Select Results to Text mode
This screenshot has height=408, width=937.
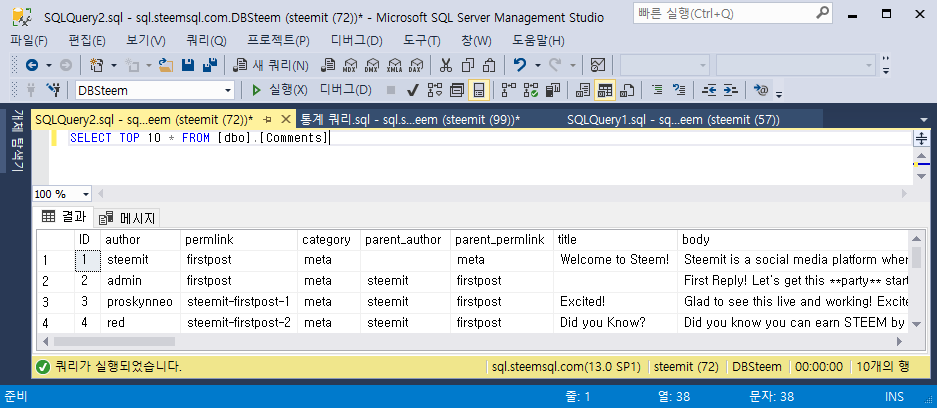point(583,90)
